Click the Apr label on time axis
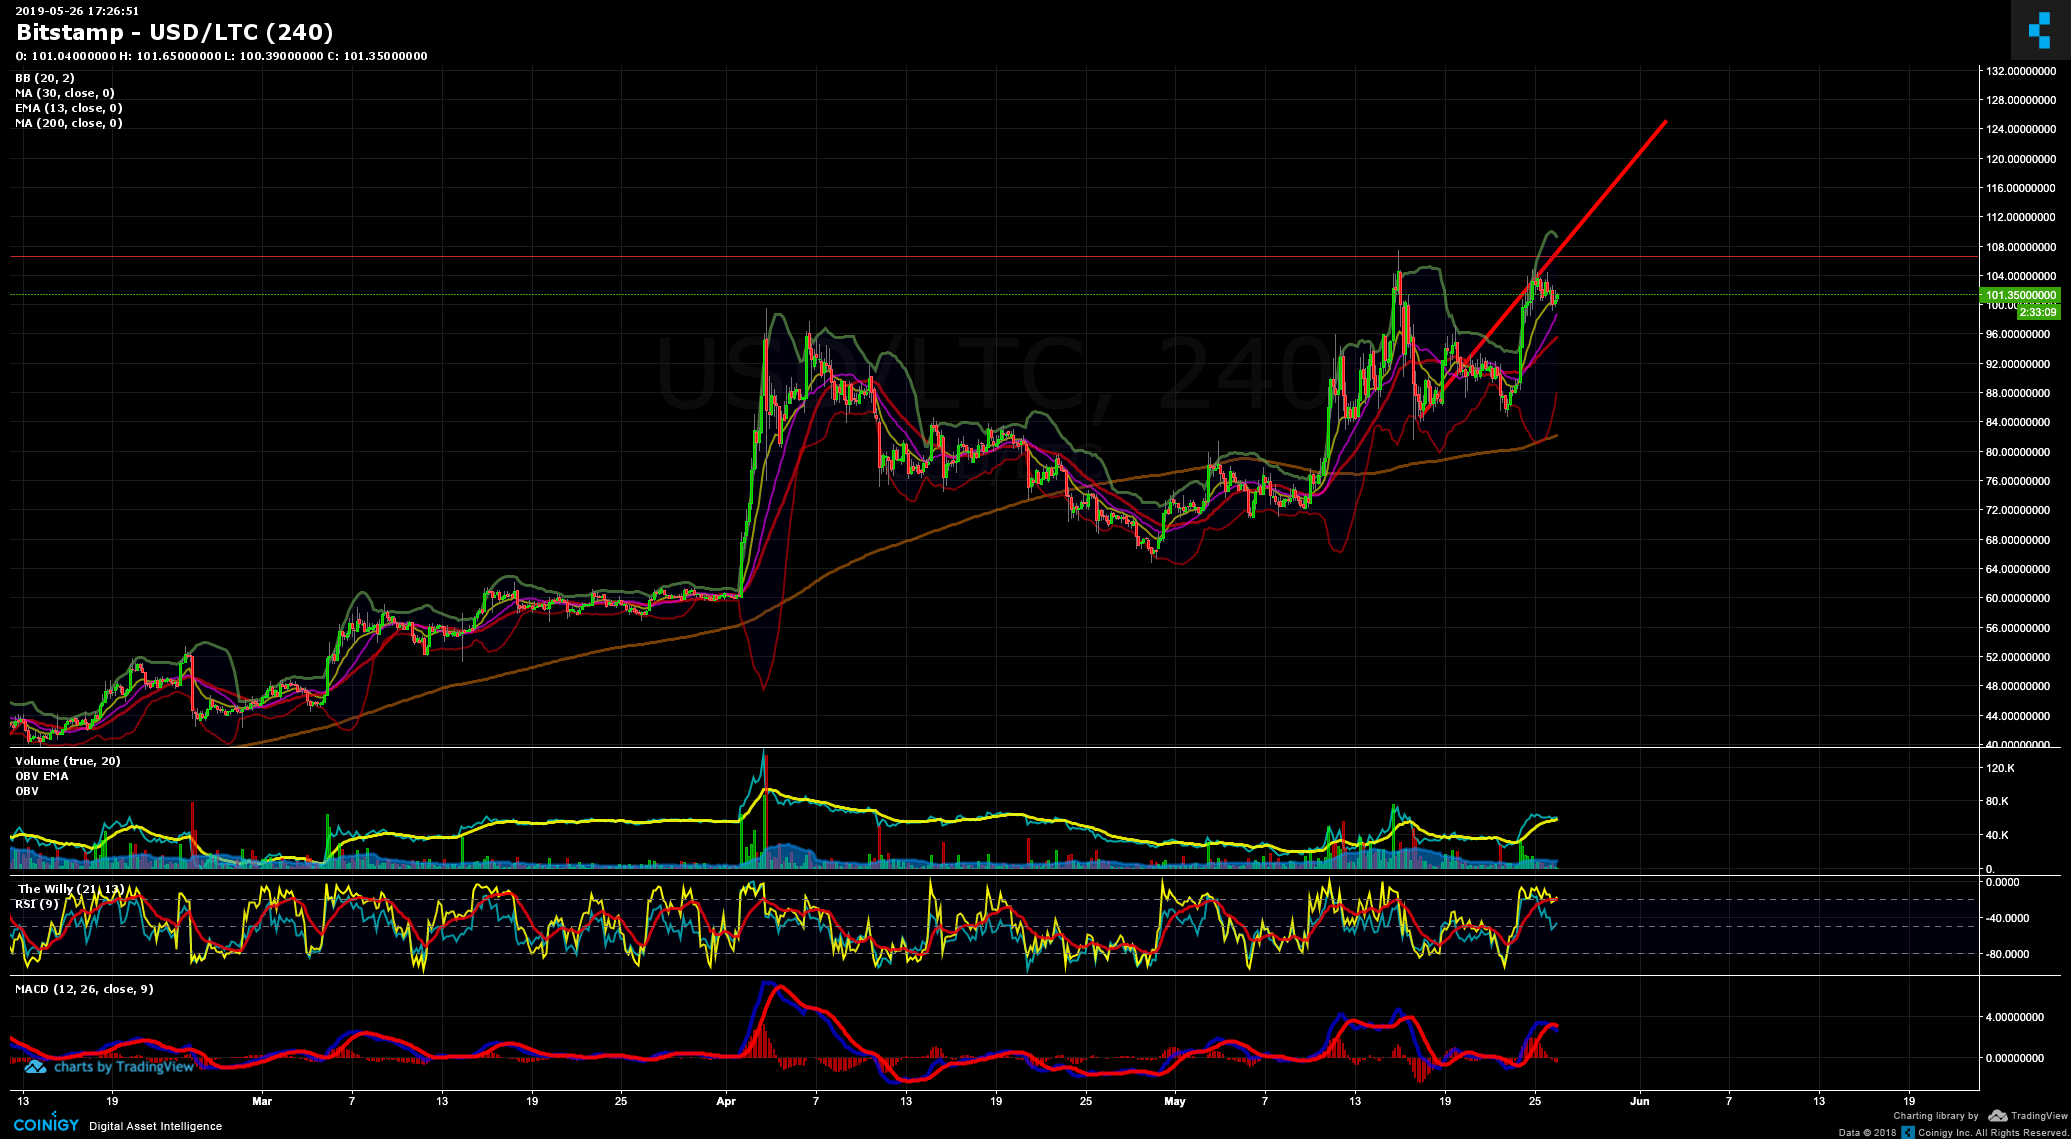Viewport: 2071px width, 1139px height. coord(726,1101)
